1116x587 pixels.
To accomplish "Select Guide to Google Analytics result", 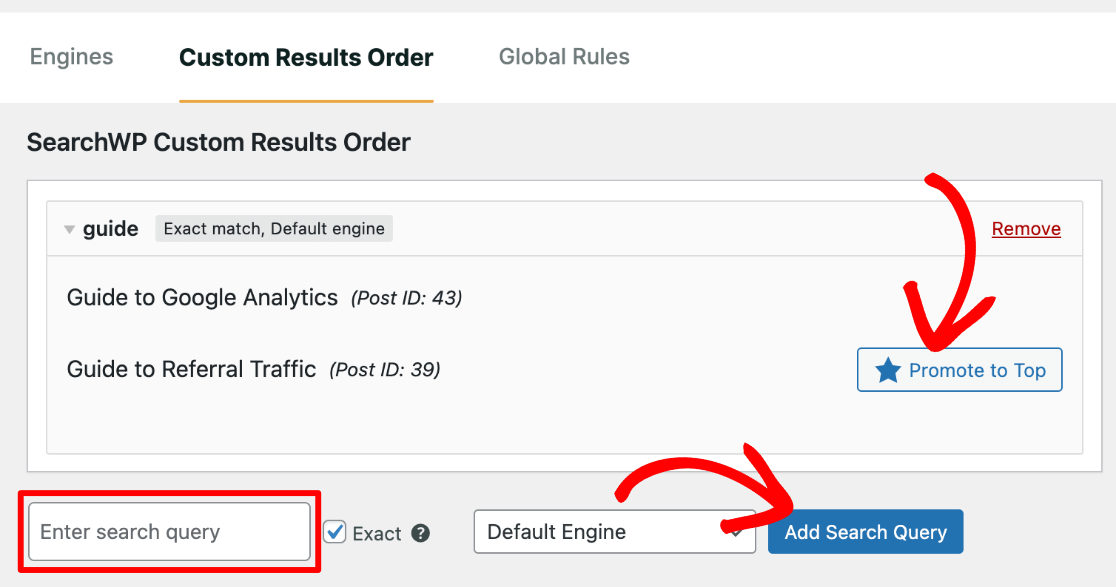I will coord(200,297).
